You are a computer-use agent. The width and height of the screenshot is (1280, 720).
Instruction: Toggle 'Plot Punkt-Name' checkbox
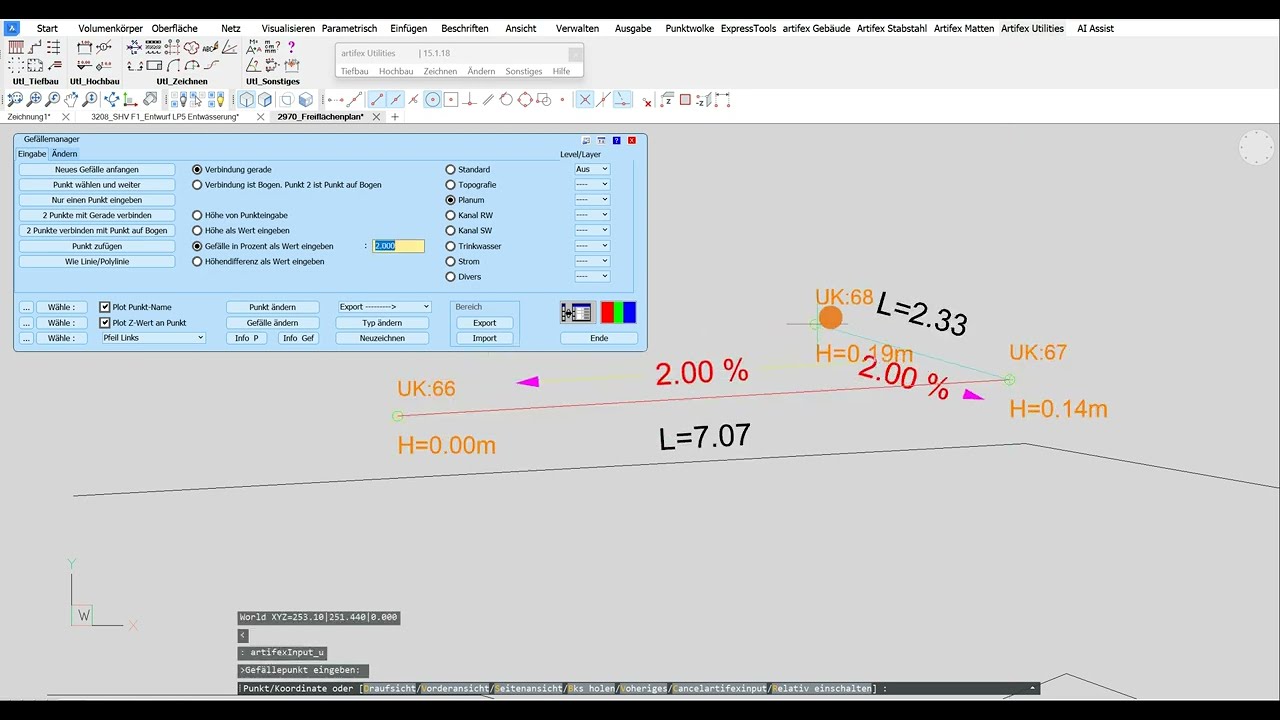[105, 307]
